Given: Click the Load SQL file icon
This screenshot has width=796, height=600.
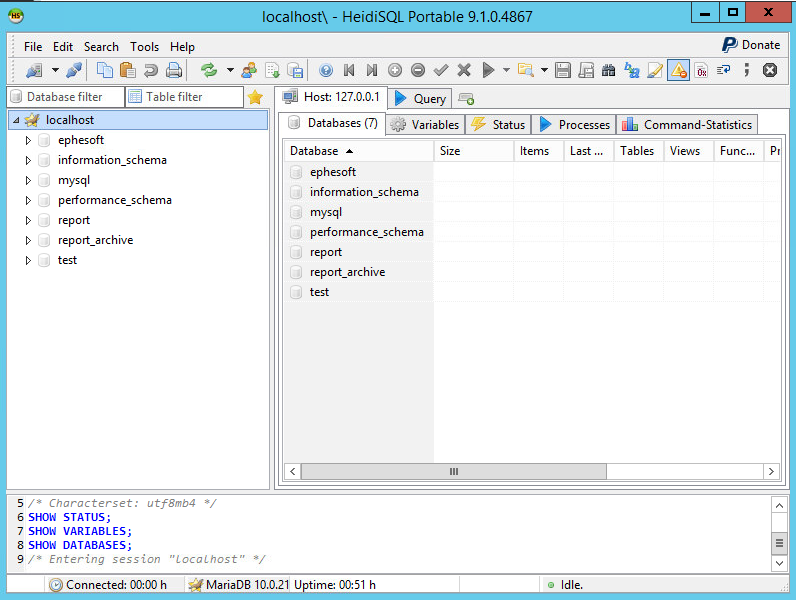Looking at the screenshot, I should point(272,70).
